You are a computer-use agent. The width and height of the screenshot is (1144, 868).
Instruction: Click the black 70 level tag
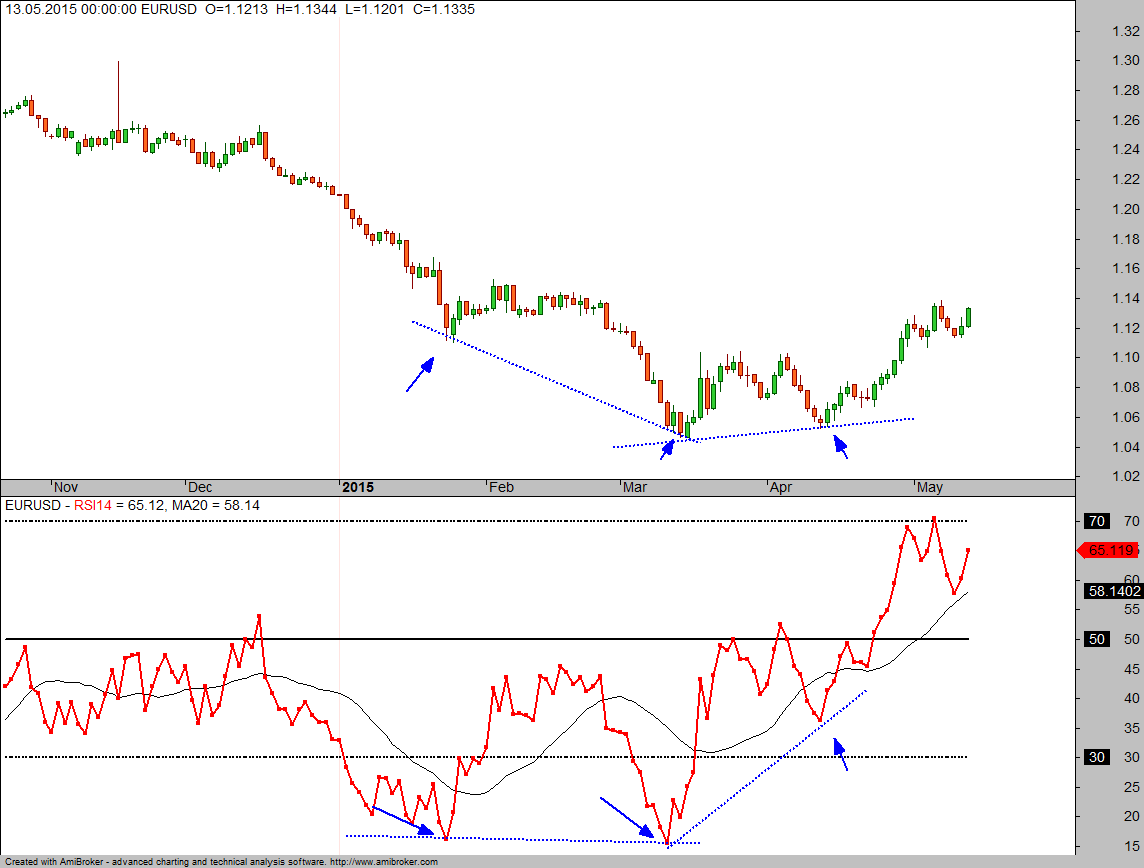[x=1097, y=521]
